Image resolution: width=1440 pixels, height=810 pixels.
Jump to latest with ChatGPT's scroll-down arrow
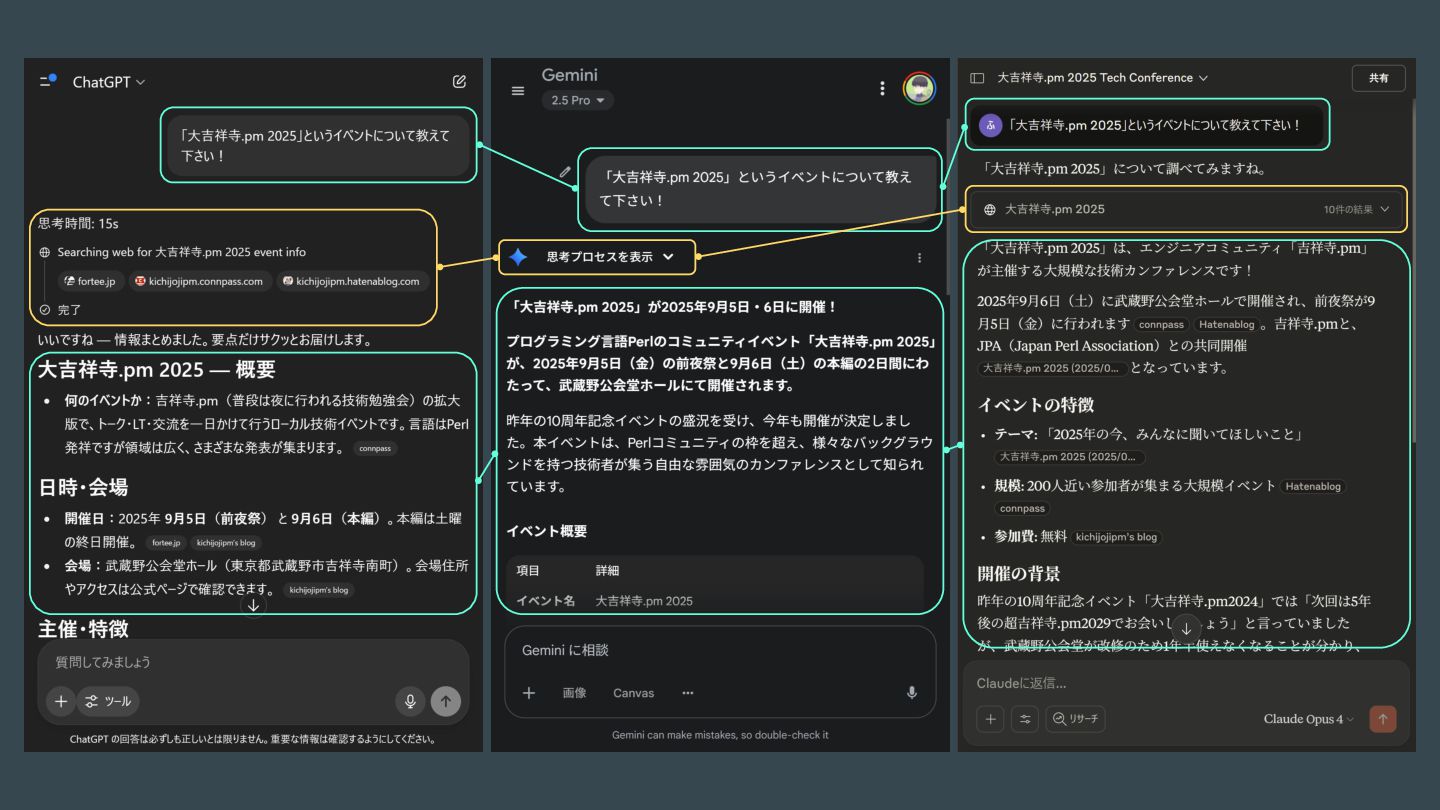pos(254,605)
